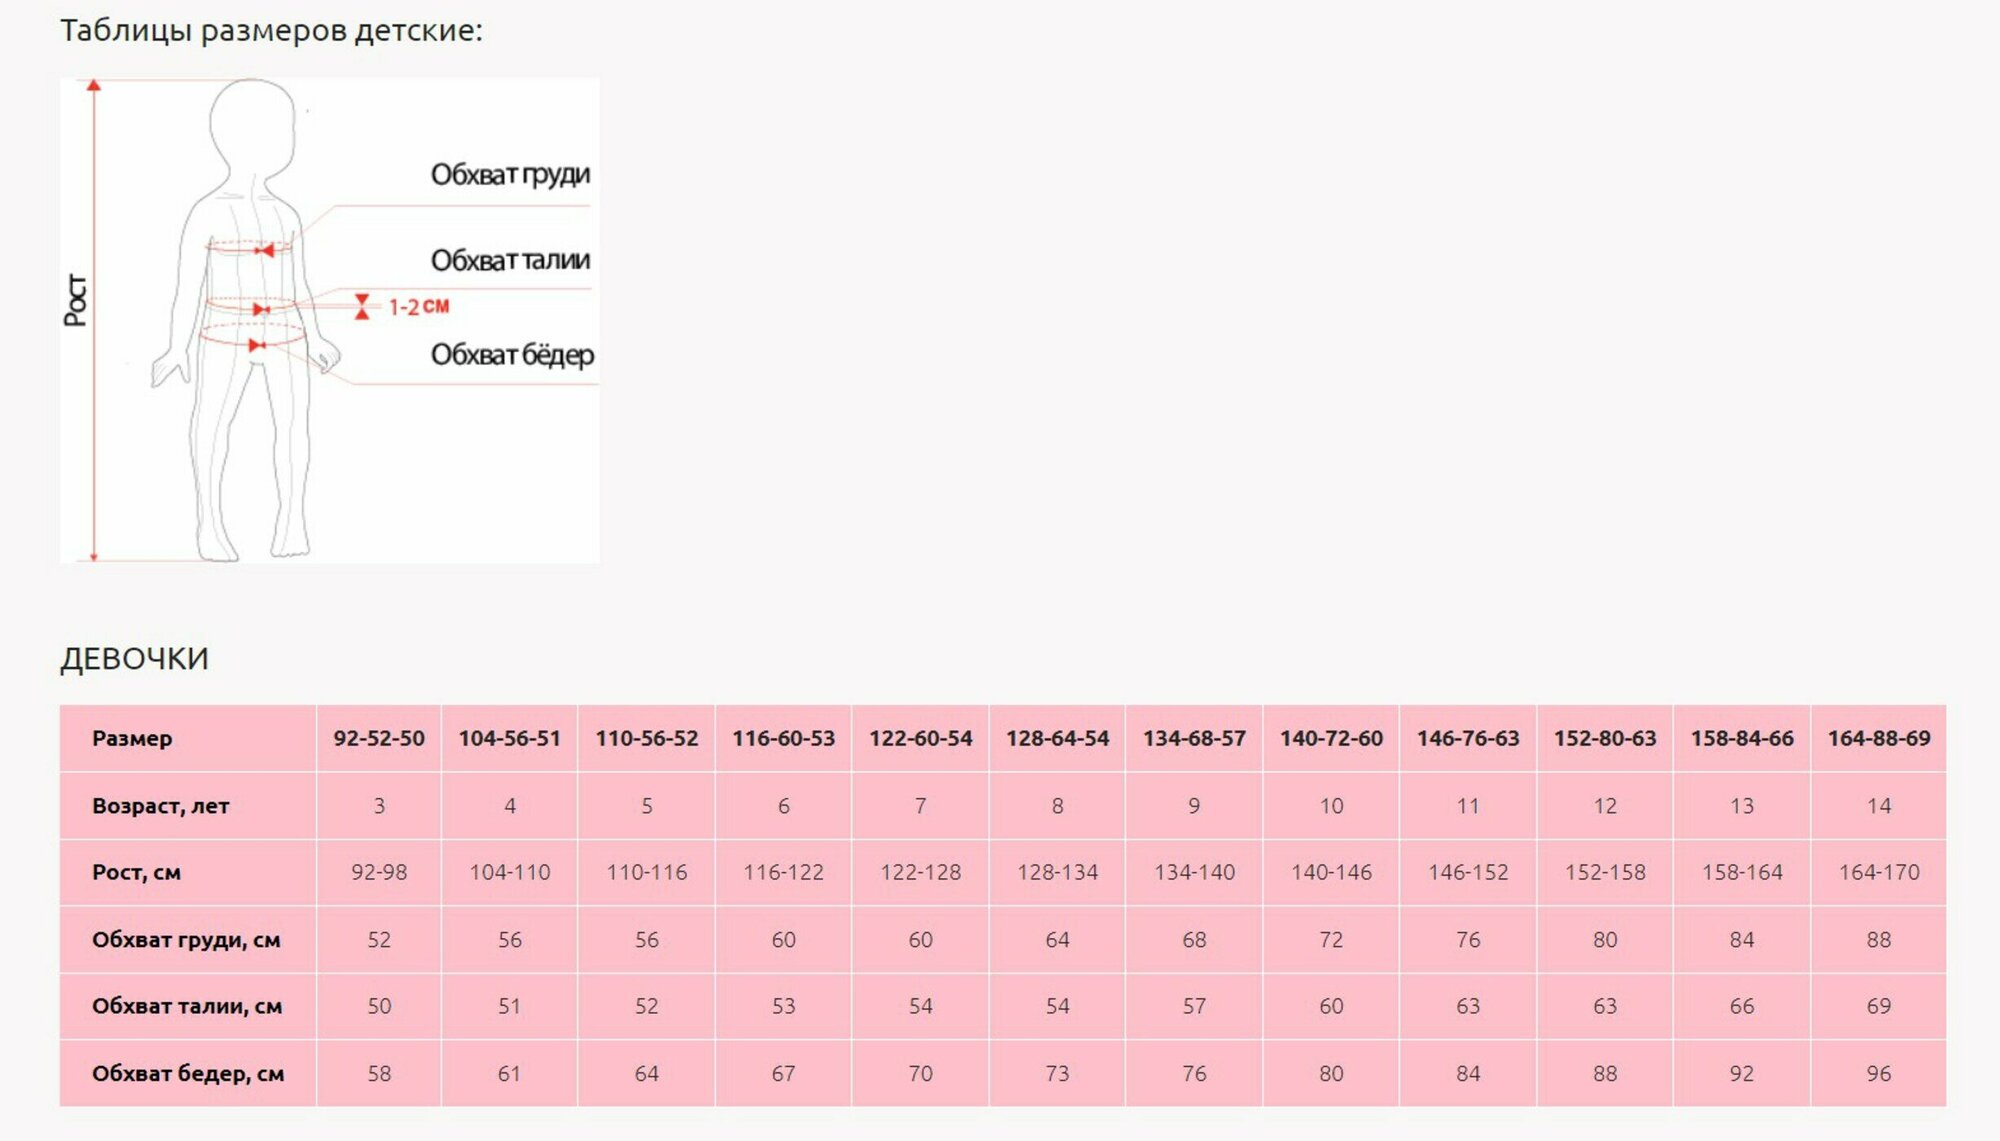Click the vertical 'Рост' label in diagram
The height and width of the screenshot is (1141, 2000).
[76, 300]
